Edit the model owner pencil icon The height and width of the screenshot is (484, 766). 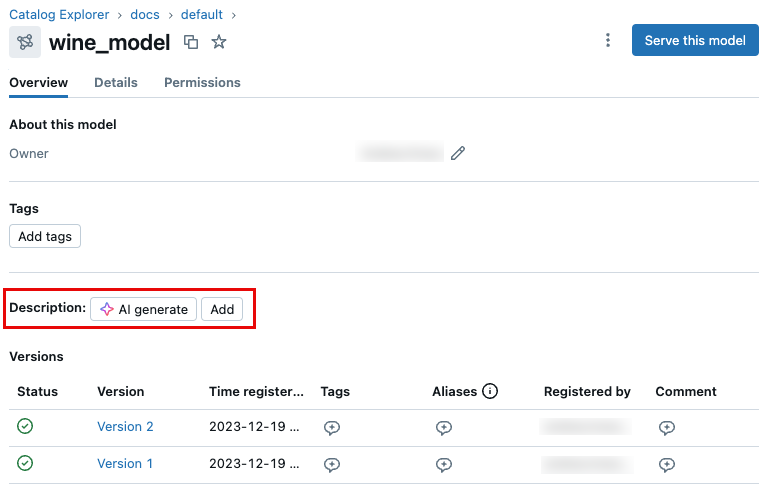coord(458,153)
